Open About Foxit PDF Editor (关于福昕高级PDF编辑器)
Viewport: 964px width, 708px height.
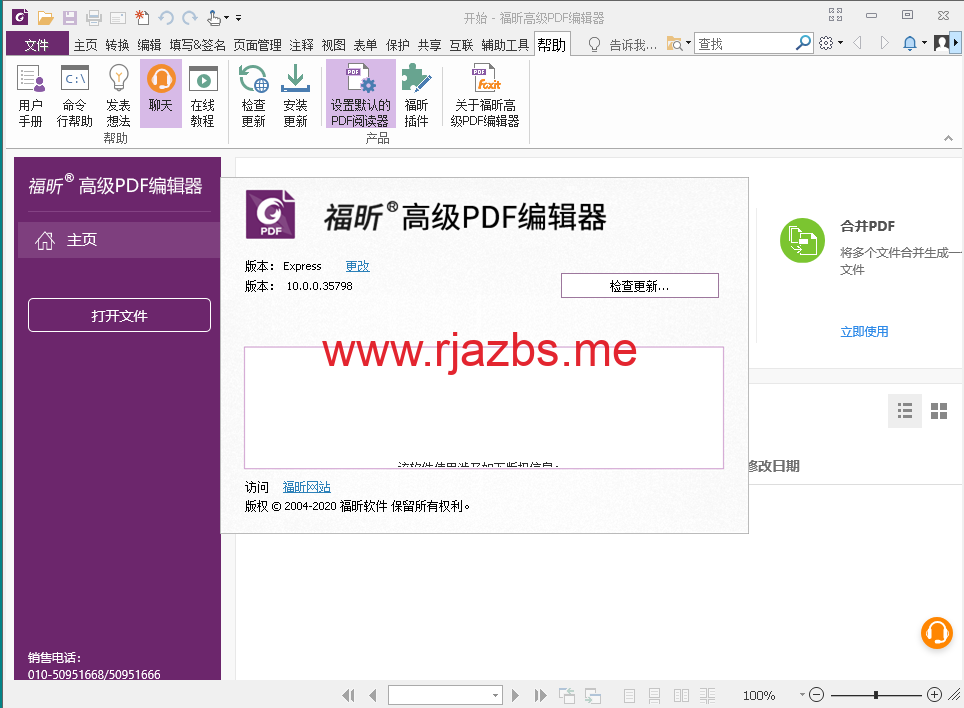pos(485,95)
